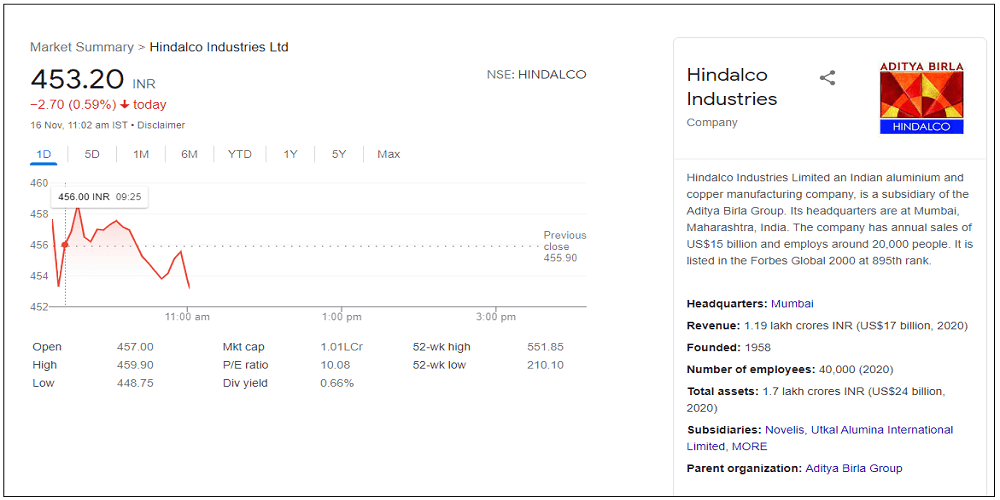Viewport: 1000px width, 500px height.
Task: Click the Div yield value 0.66%
Action: pos(337,383)
